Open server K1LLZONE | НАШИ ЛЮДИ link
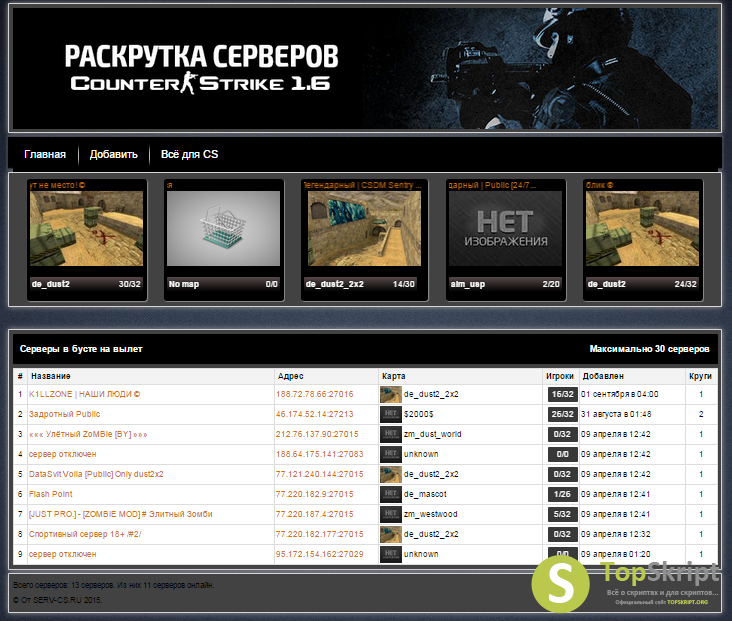This screenshot has height=621, width=732. pyautogui.click(x=84, y=395)
